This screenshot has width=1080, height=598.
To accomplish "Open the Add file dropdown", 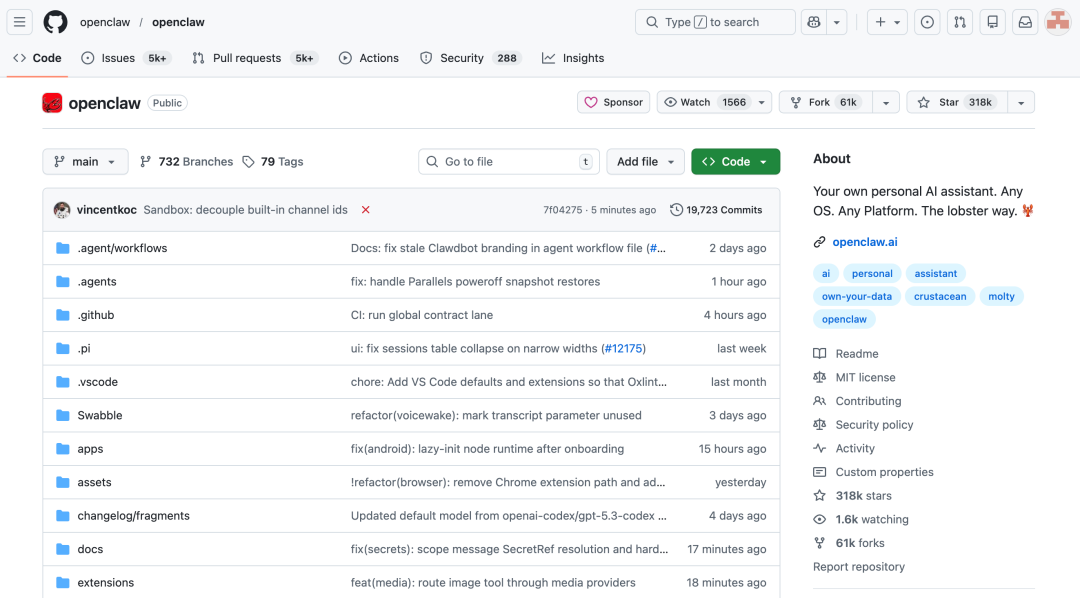I will 645,161.
